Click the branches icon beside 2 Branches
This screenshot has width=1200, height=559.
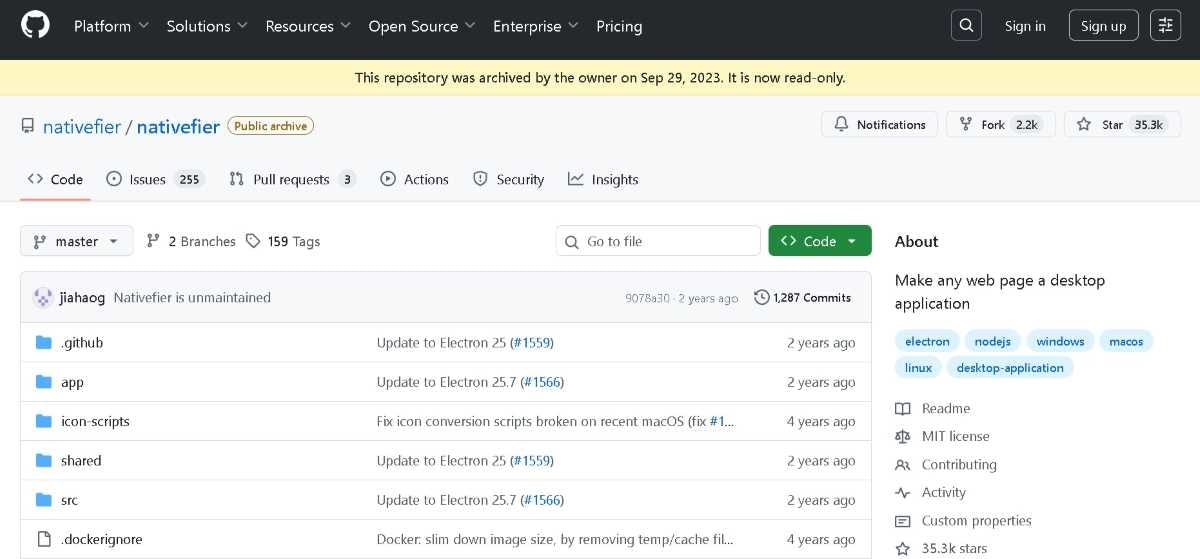pyautogui.click(x=153, y=241)
